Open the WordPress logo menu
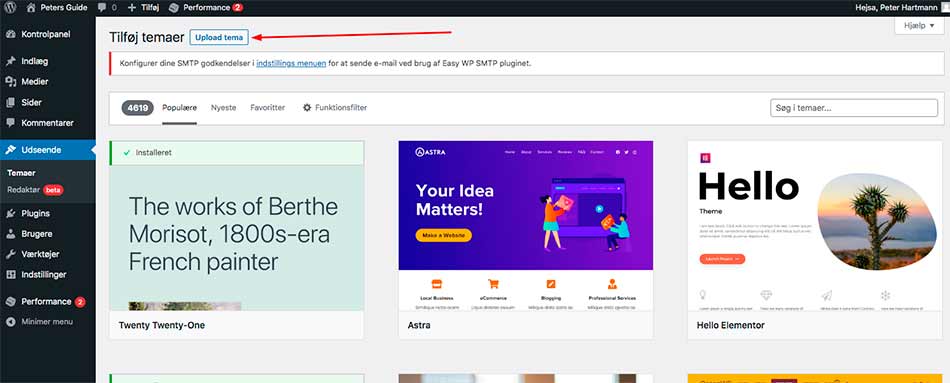Screen dimensions: 950x383 pyautogui.click(x=10, y=8)
